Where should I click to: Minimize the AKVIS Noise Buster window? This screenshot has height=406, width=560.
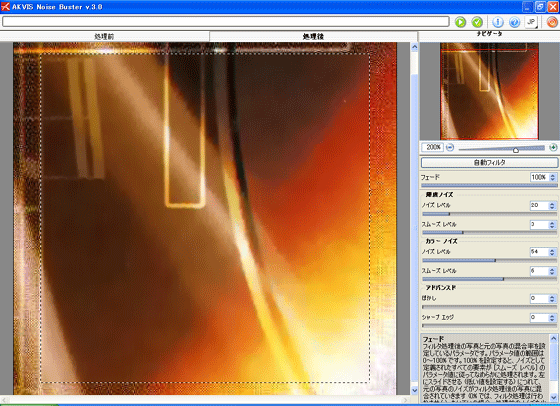pos(528,6)
